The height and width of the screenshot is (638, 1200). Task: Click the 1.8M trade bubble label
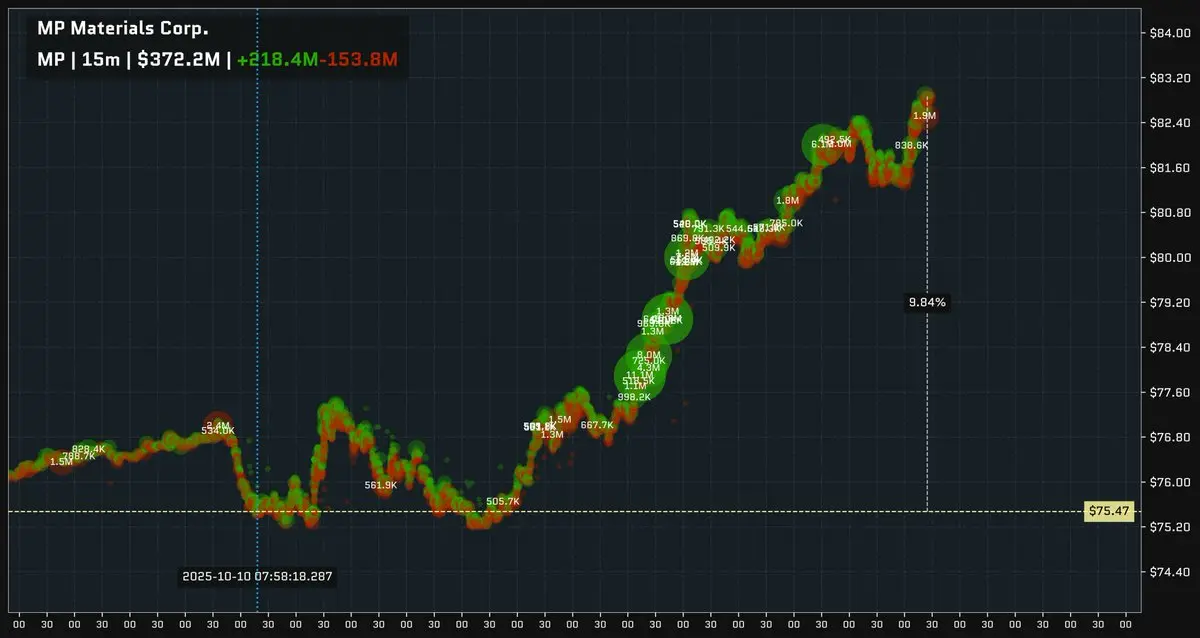pos(788,201)
